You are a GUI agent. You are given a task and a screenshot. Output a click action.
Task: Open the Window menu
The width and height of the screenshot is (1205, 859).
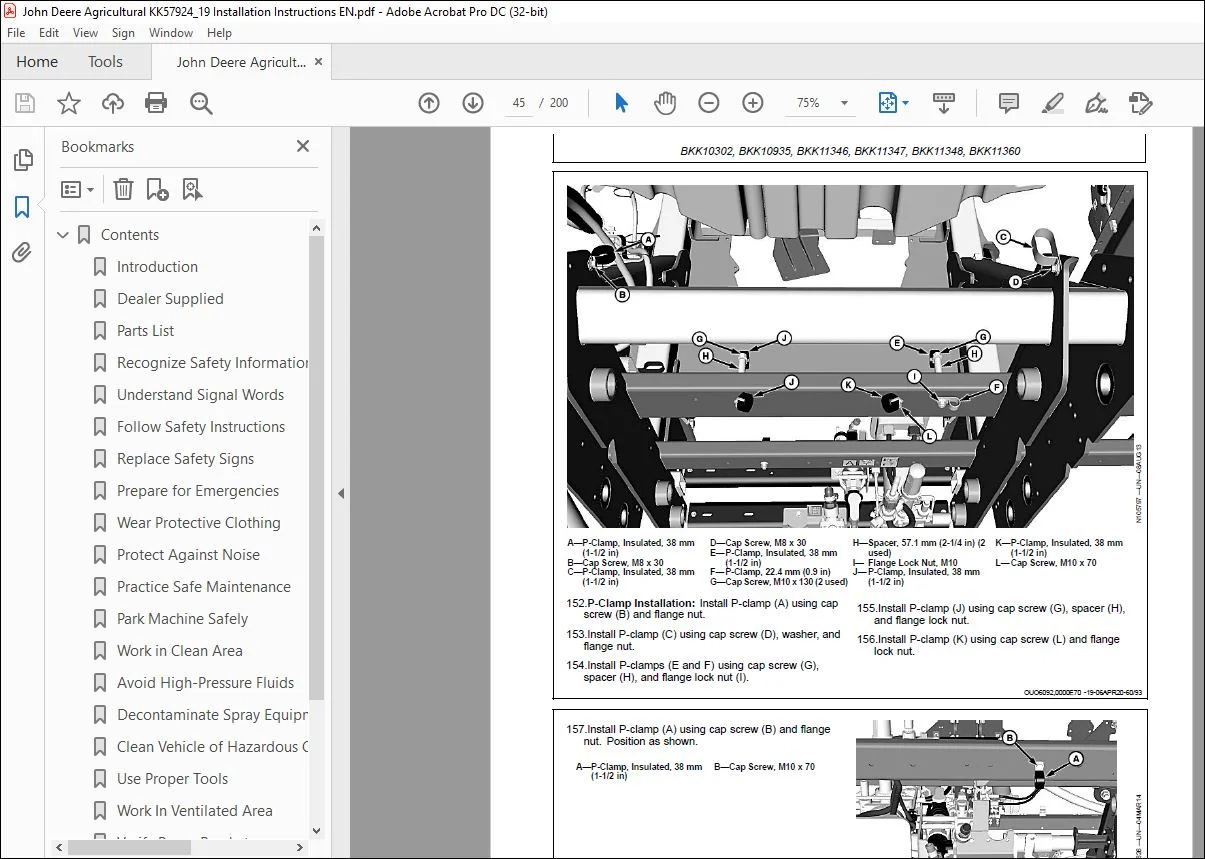point(171,33)
